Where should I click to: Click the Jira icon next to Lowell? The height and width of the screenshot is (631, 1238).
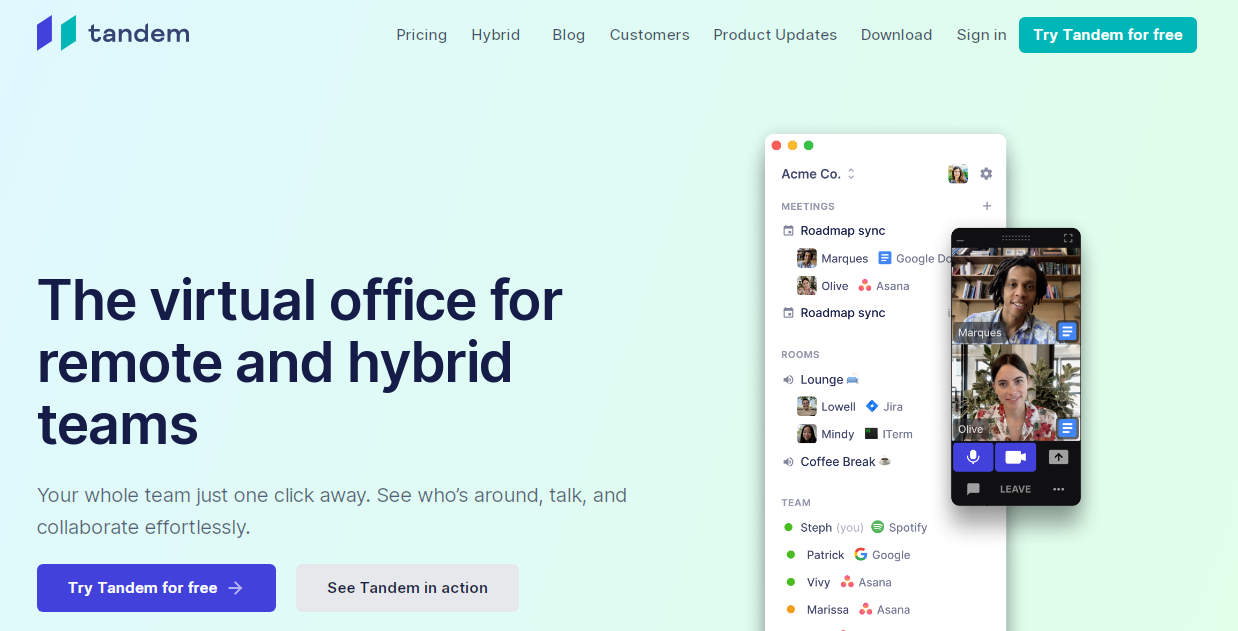click(872, 407)
